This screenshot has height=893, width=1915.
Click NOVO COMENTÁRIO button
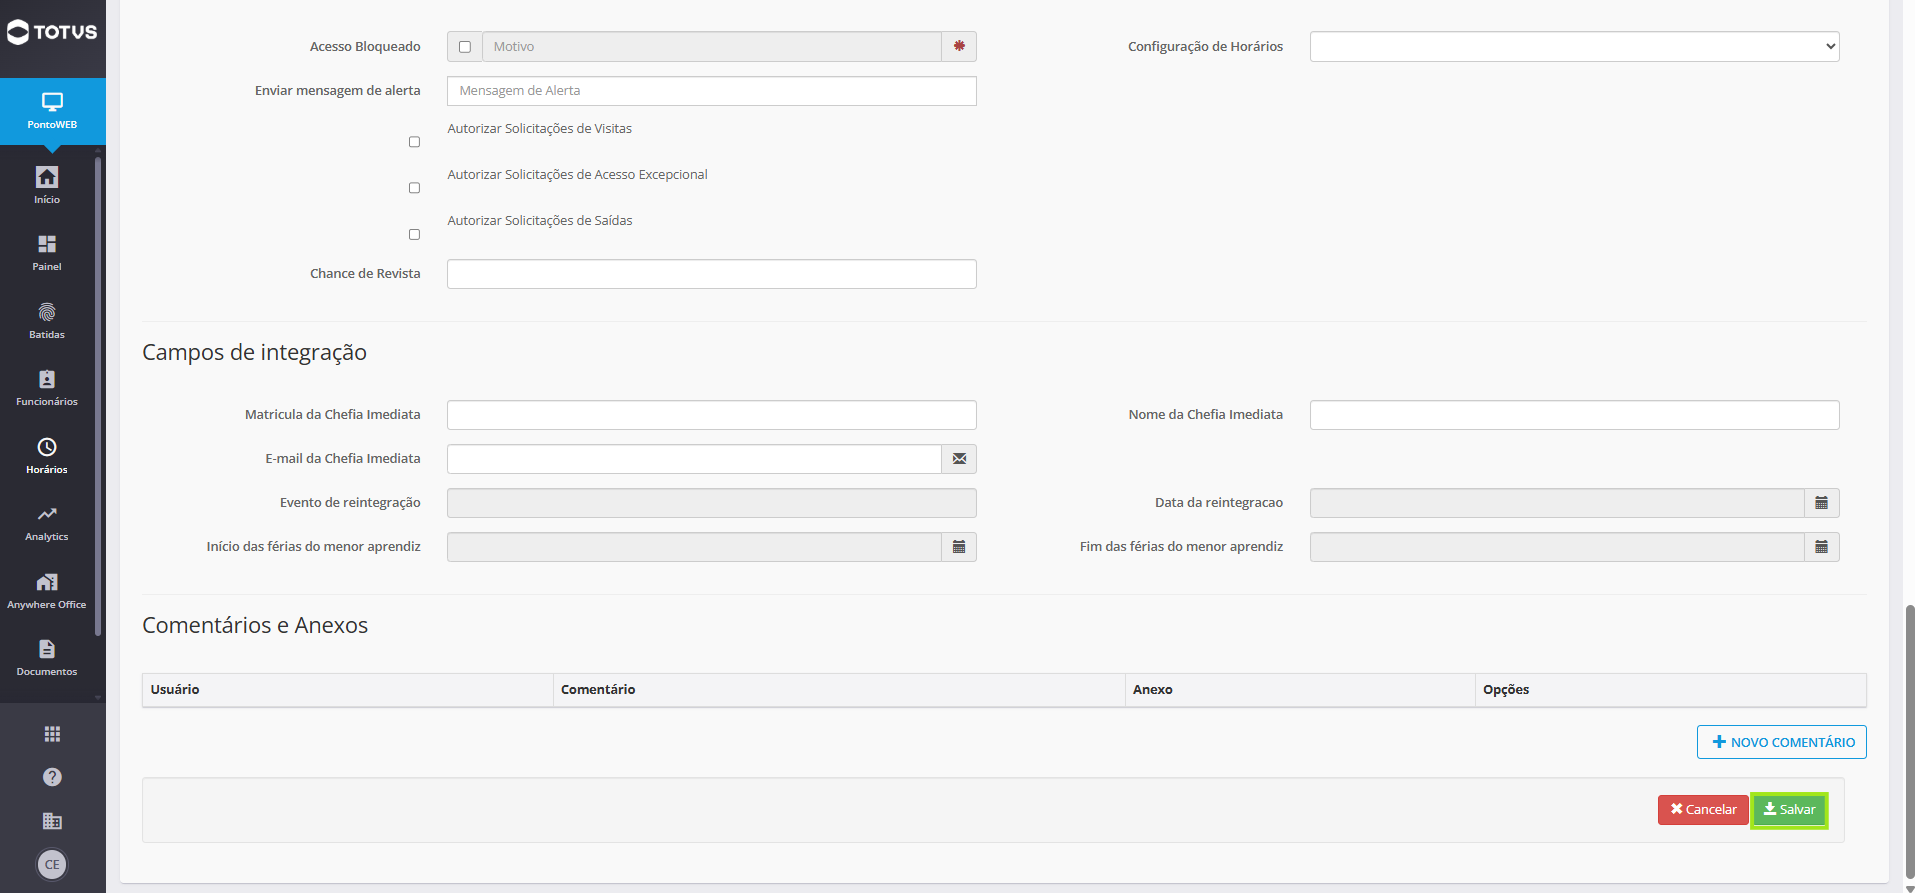1782,742
